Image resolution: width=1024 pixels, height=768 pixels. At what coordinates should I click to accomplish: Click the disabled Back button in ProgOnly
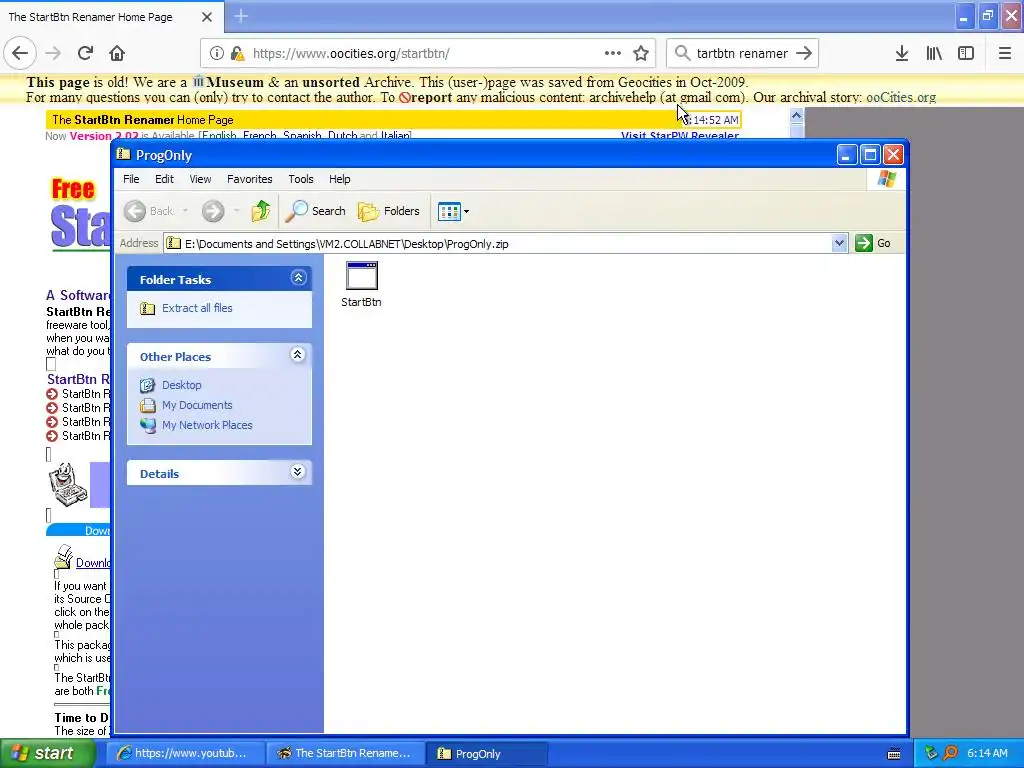point(149,211)
